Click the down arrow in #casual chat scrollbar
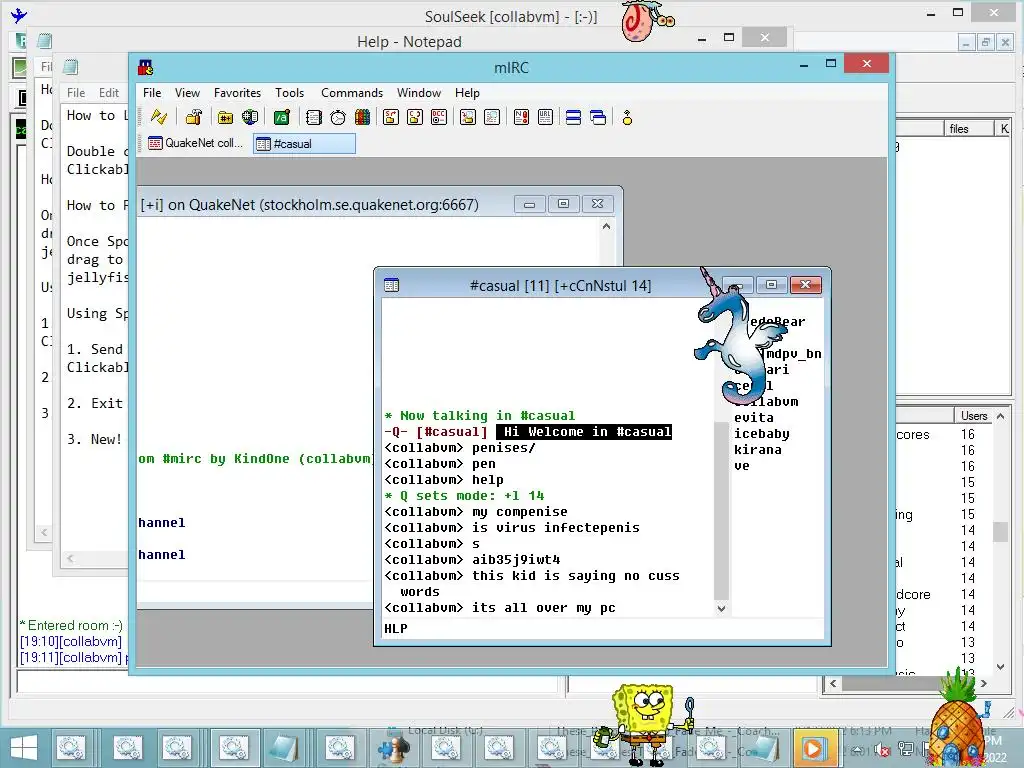Screen dimensions: 1024x768 coord(721,608)
